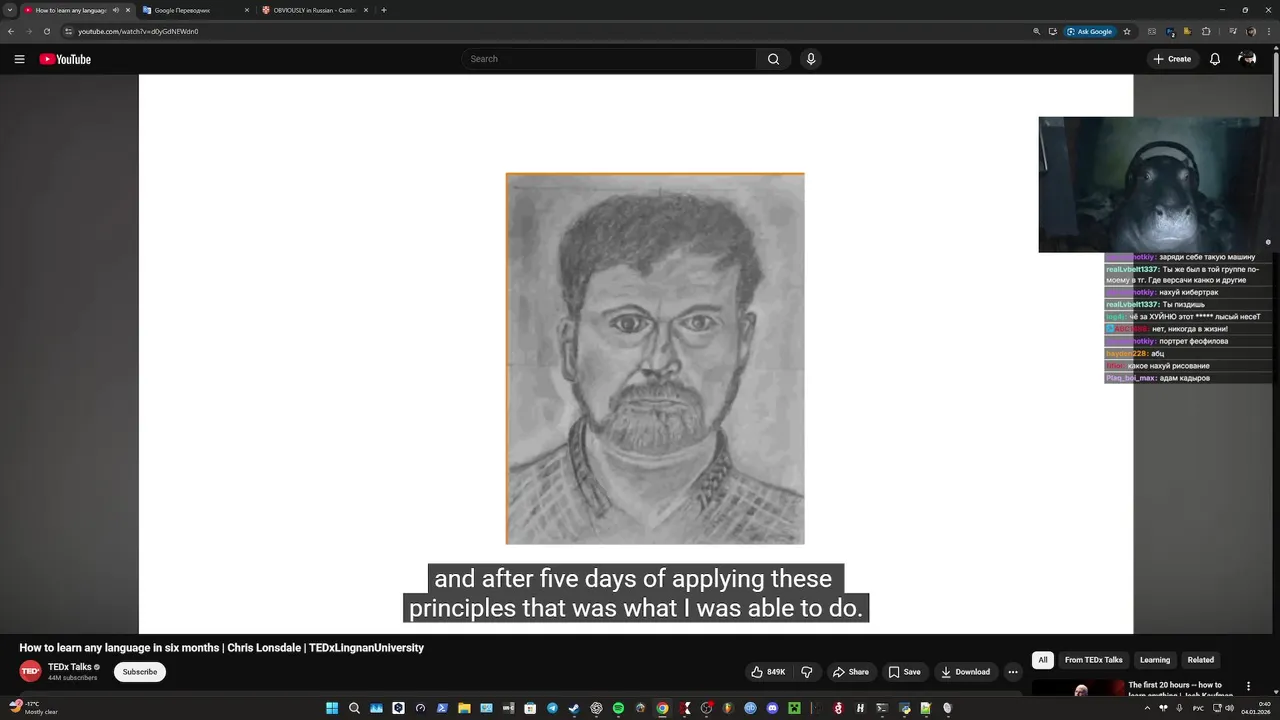Viewport: 1280px width, 720px height.
Task: Open more actions with the three-dot button
Action: (1013, 672)
